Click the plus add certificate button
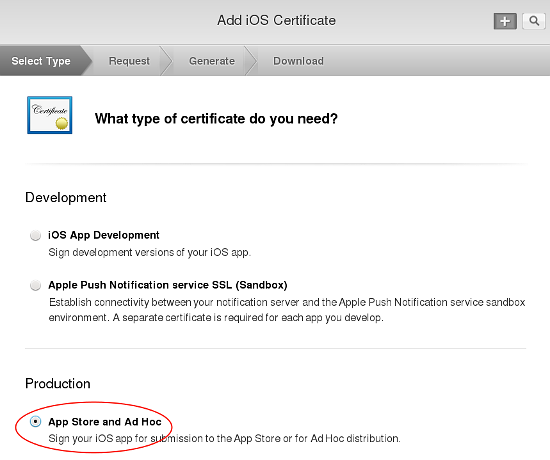This screenshot has height=460, width=550. tap(505, 21)
